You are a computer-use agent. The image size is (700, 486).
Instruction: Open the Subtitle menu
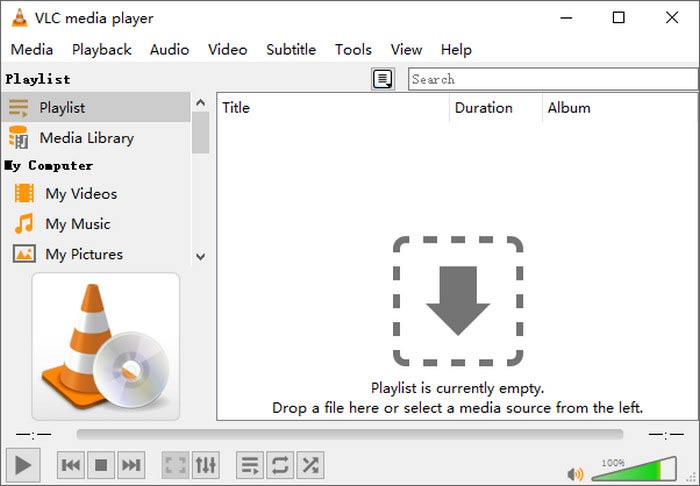tap(291, 50)
